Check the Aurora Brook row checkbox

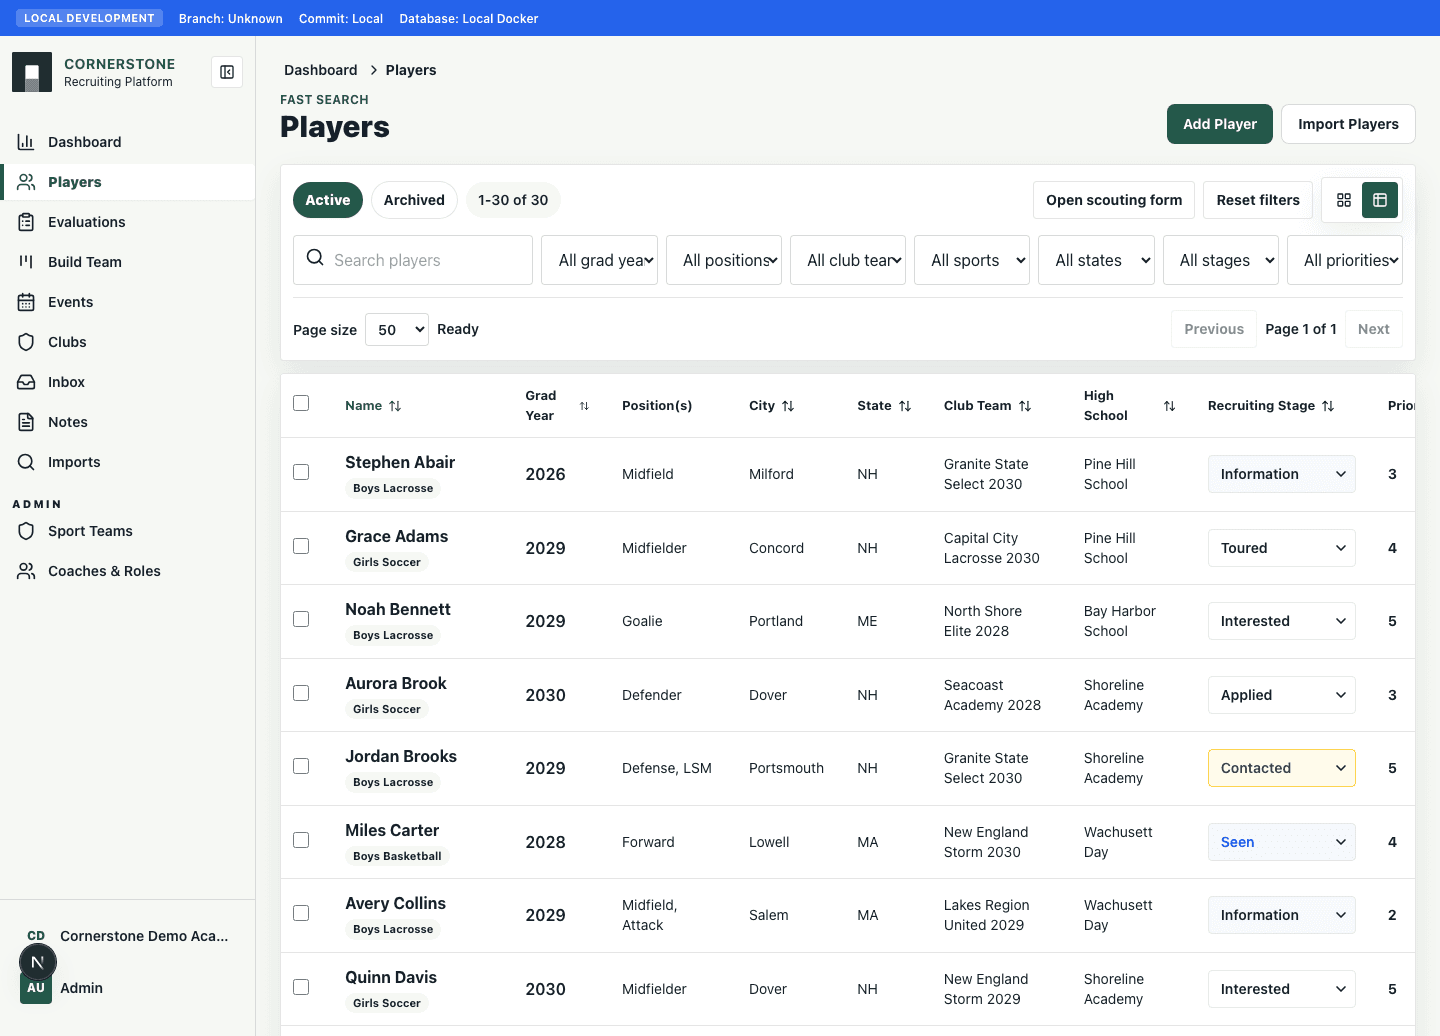(x=301, y=693)
